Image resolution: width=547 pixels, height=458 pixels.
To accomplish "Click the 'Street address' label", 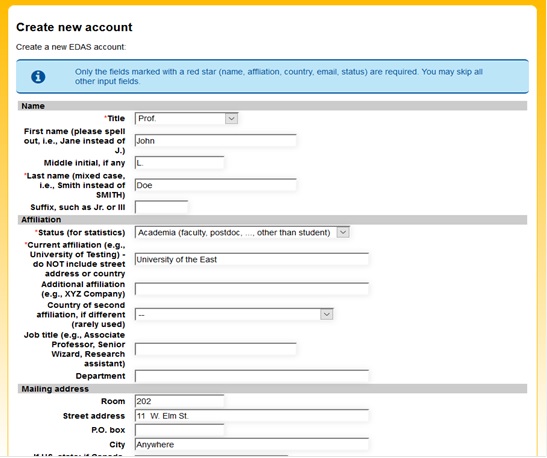I will 94,416.
